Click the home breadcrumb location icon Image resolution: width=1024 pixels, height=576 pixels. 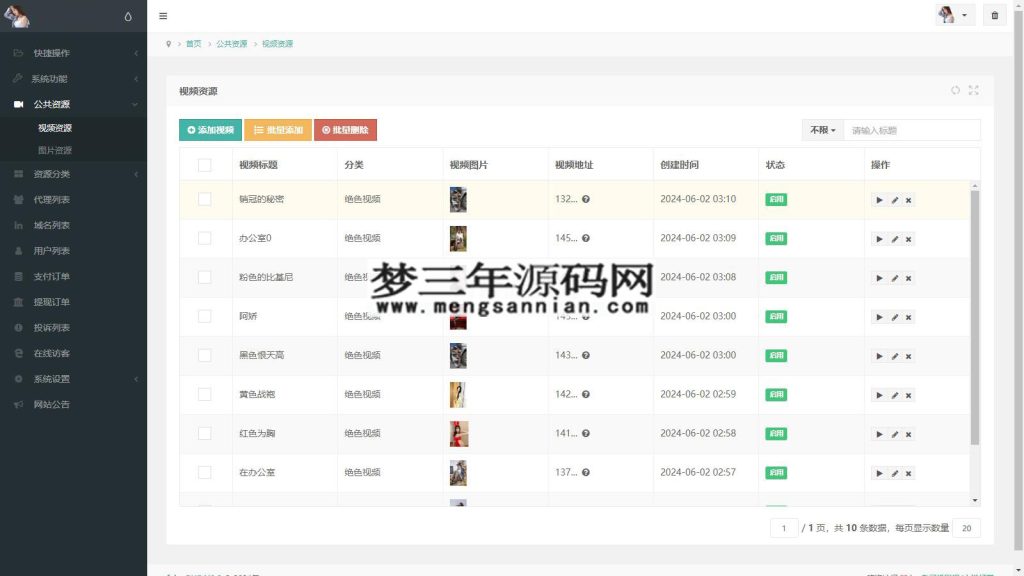(168, 44)
